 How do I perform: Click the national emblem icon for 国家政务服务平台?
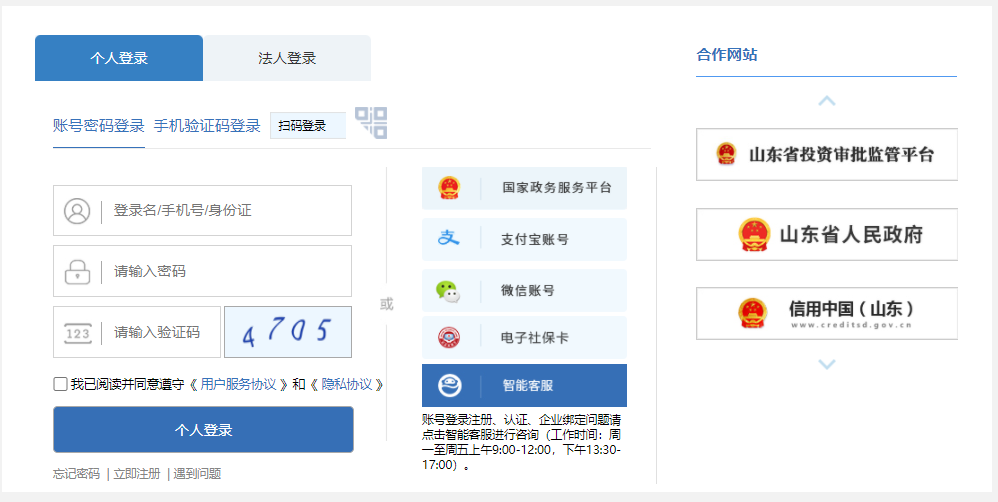[449, 188]
